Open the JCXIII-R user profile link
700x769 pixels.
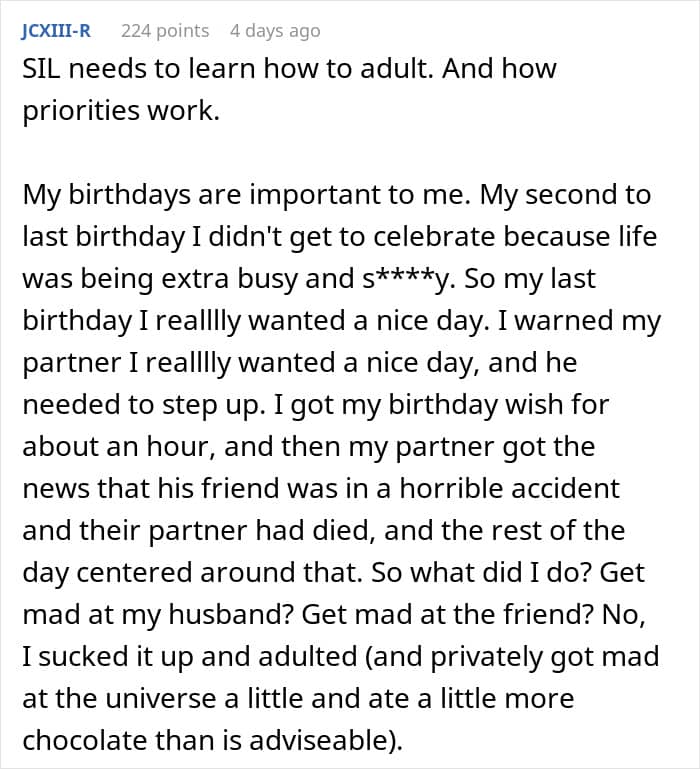tap(56, 31)
